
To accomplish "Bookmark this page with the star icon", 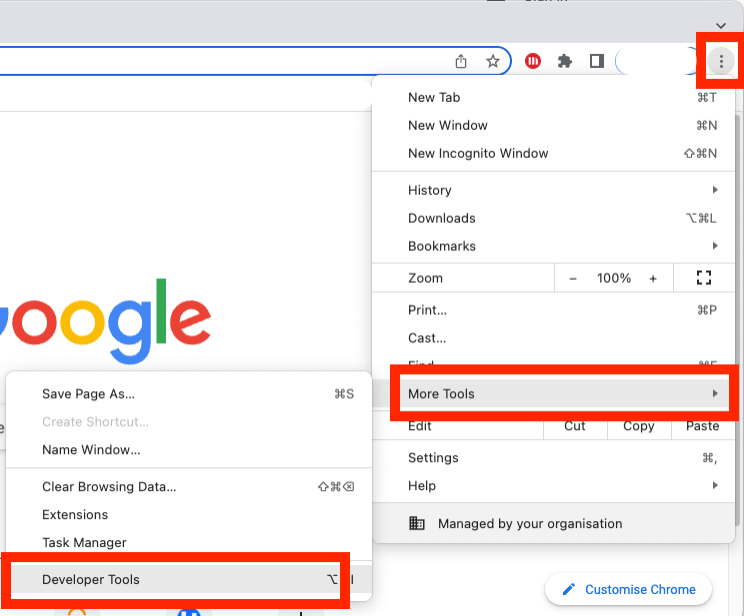I will [x=493, y=62].
